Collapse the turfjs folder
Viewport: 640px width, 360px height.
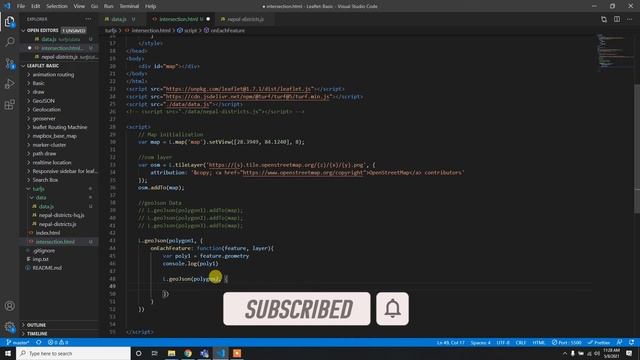click(x=38, y=189)
